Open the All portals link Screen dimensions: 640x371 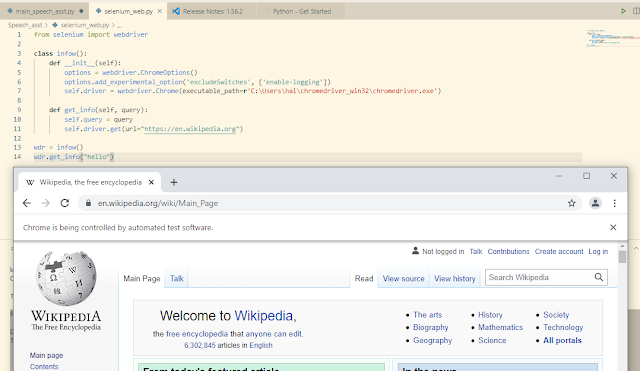click(x=562, y=340)
